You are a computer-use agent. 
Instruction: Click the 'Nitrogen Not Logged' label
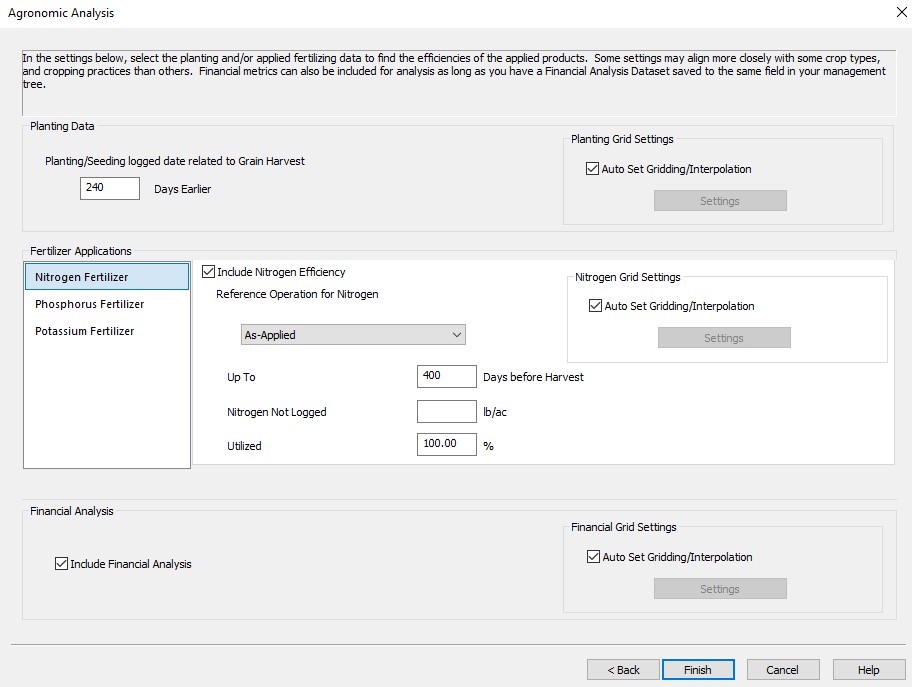(x=277, y=412)
